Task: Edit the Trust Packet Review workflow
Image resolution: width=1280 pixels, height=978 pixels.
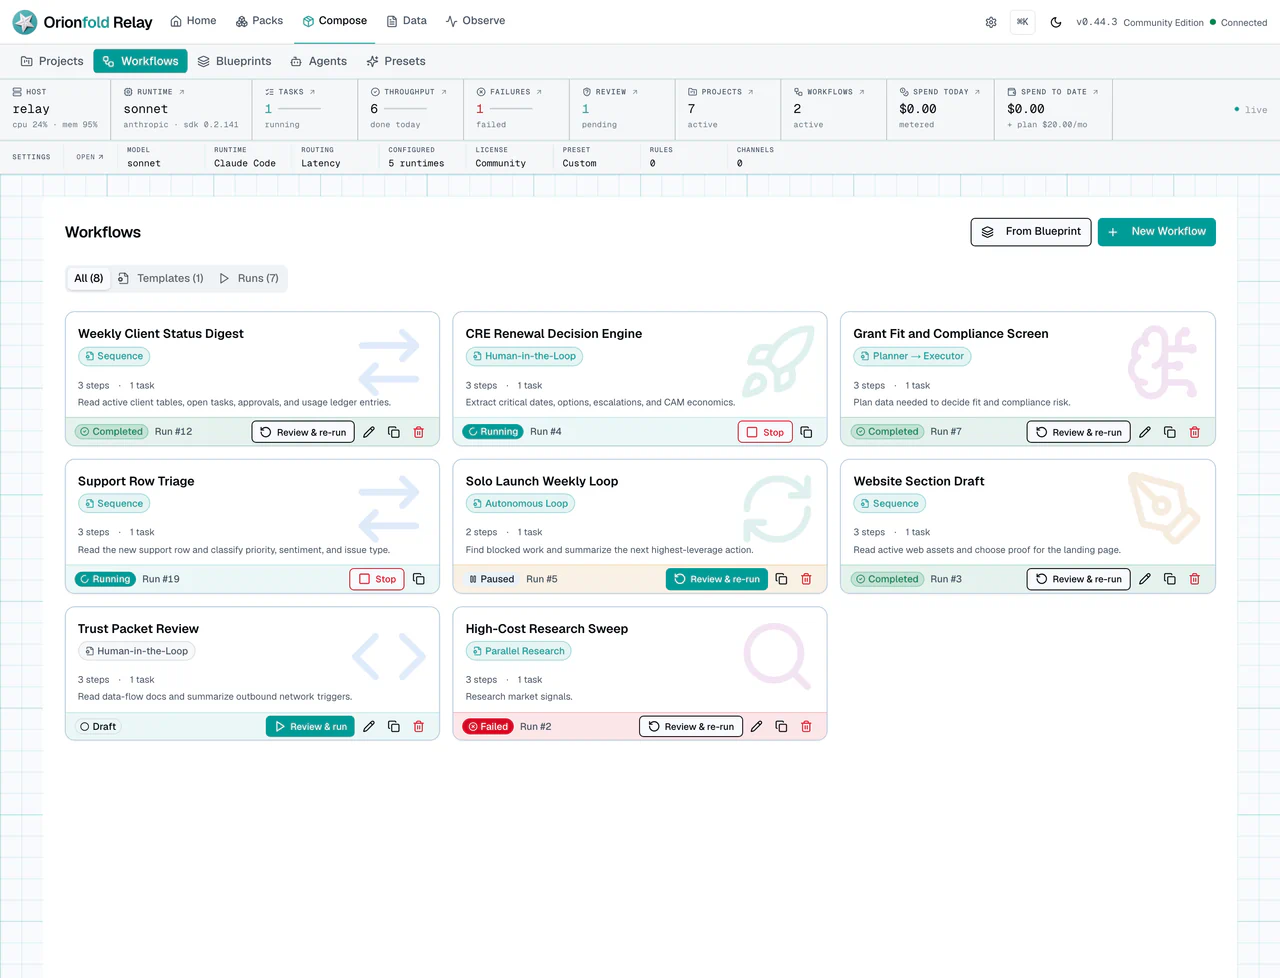Action: pos(369,727)
